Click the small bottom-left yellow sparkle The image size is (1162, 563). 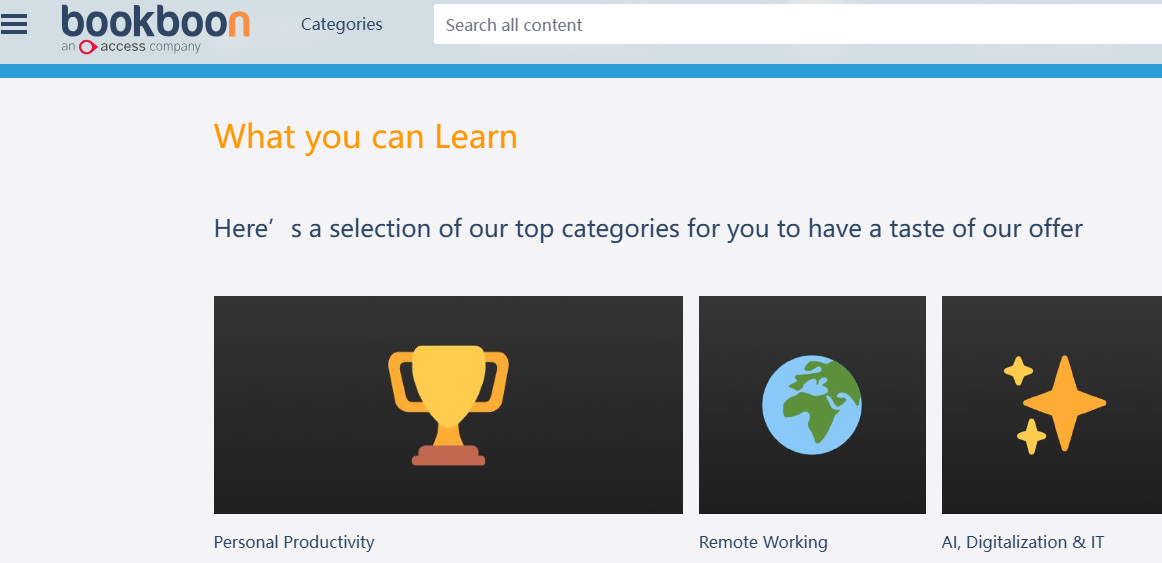point(1030,436)
